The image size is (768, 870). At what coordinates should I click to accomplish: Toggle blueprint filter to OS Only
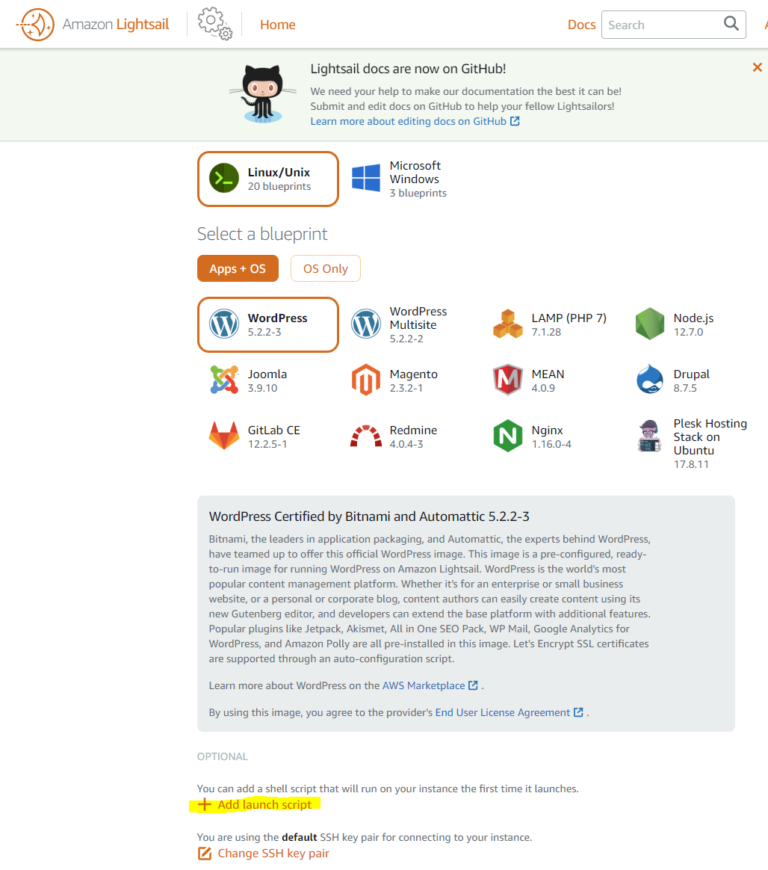(325, 268)
